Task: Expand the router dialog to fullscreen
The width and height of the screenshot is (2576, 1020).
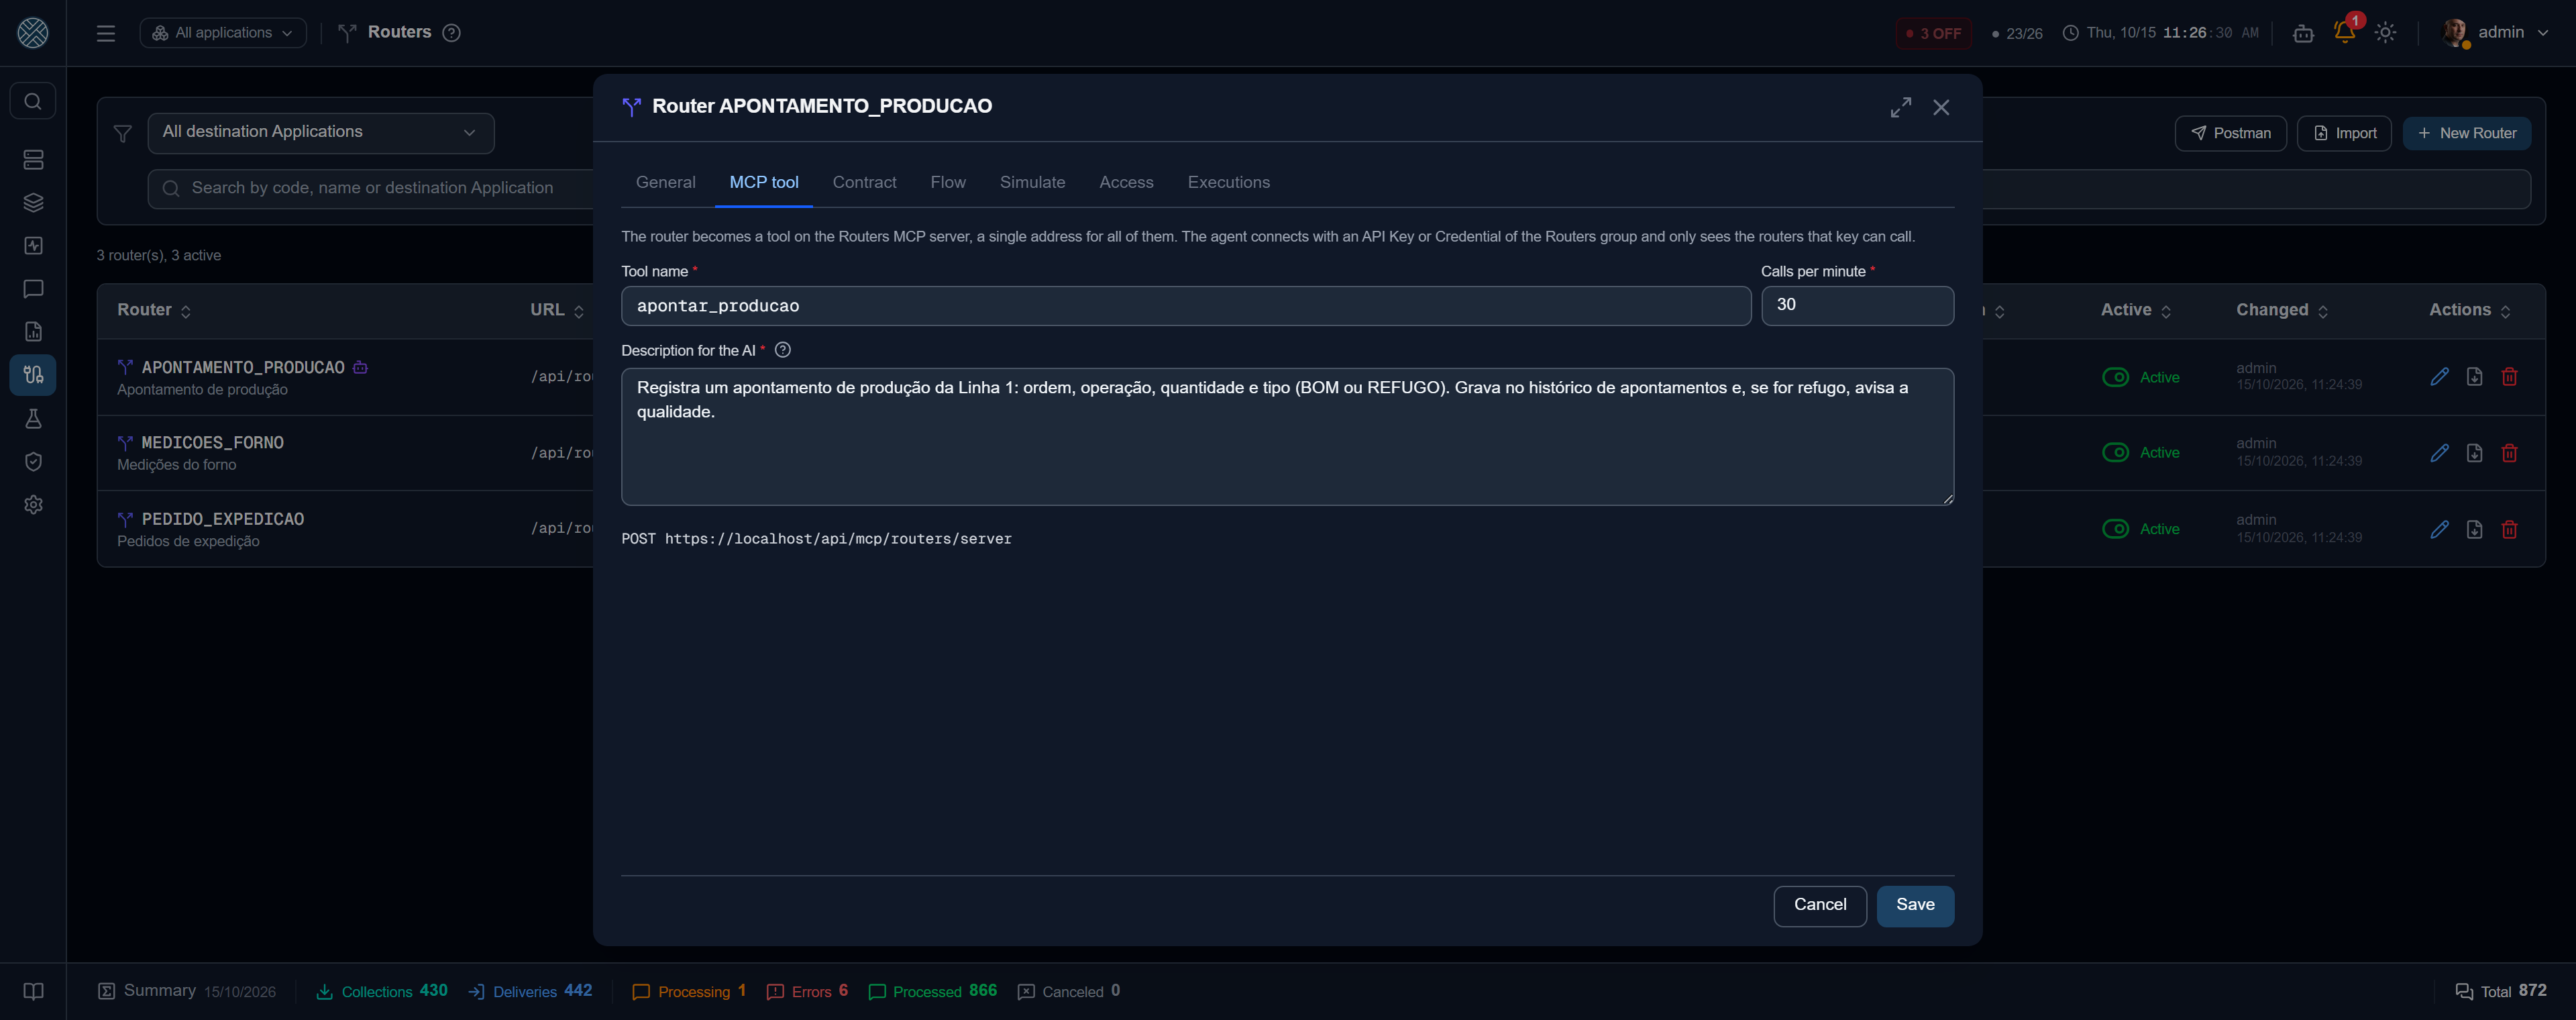Action: point(1901,107)
